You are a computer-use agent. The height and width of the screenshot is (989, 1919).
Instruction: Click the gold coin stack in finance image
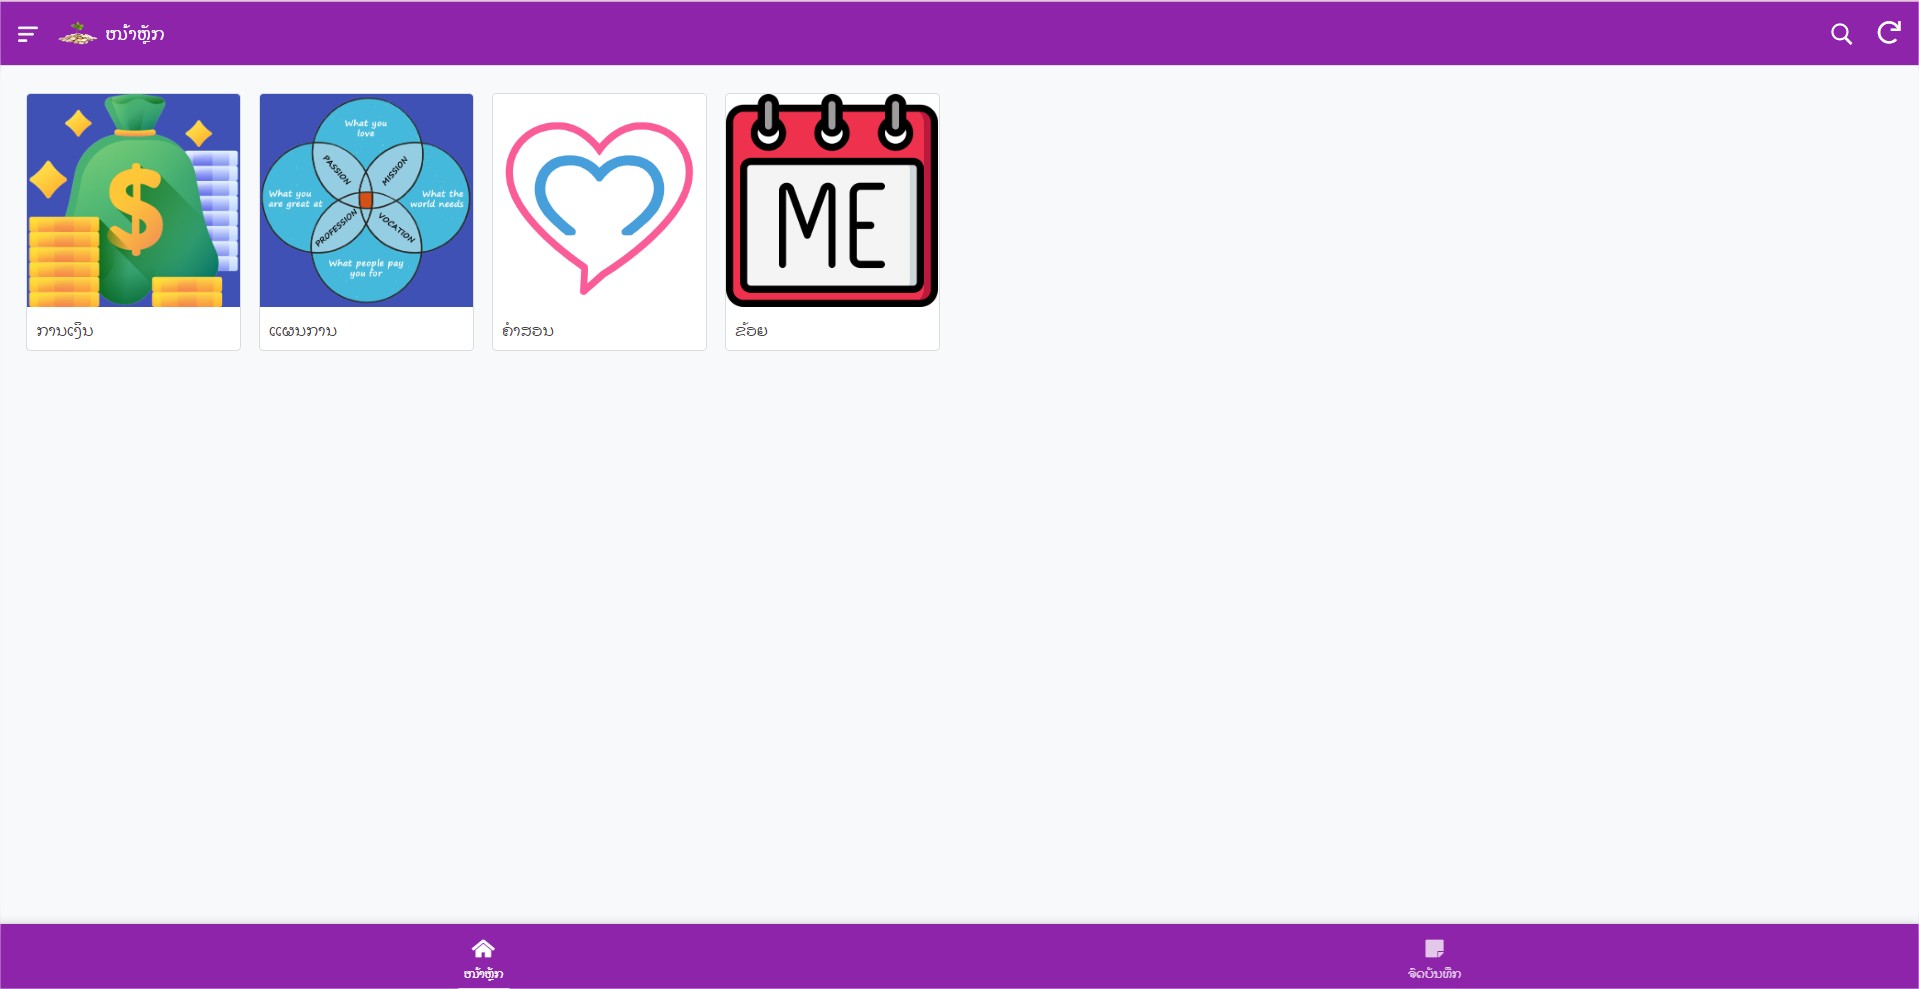62,262
